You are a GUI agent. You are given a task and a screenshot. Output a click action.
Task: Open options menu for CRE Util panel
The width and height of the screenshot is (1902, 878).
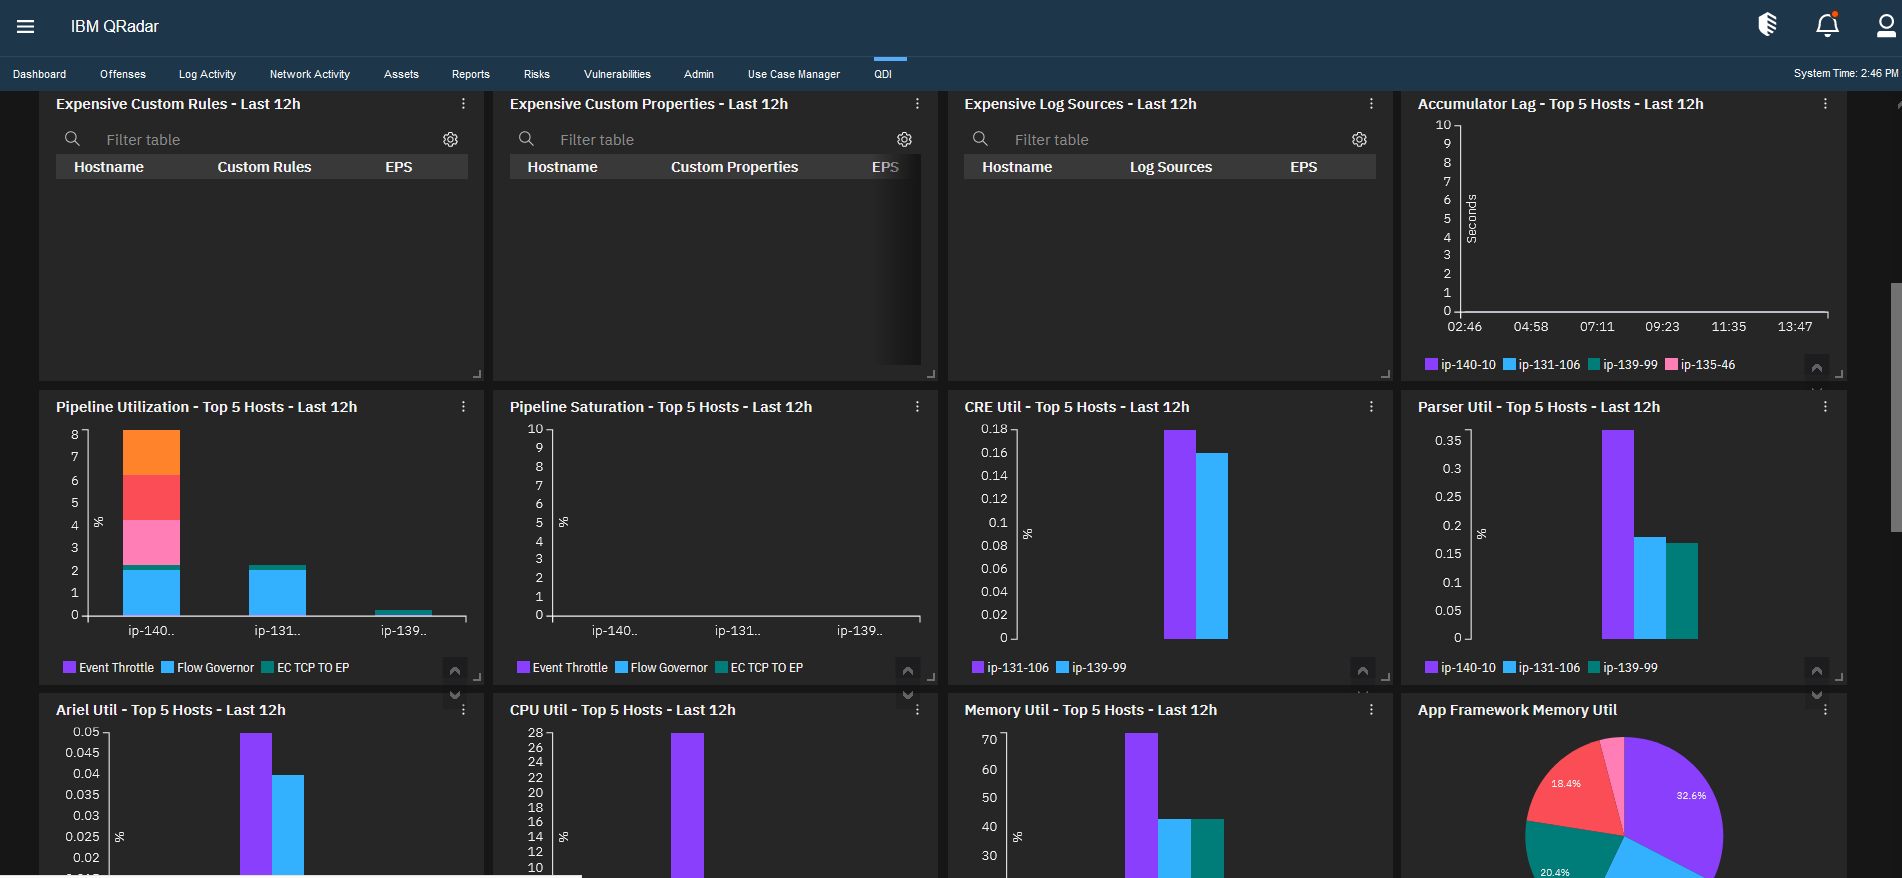(x=1371, y=407)
